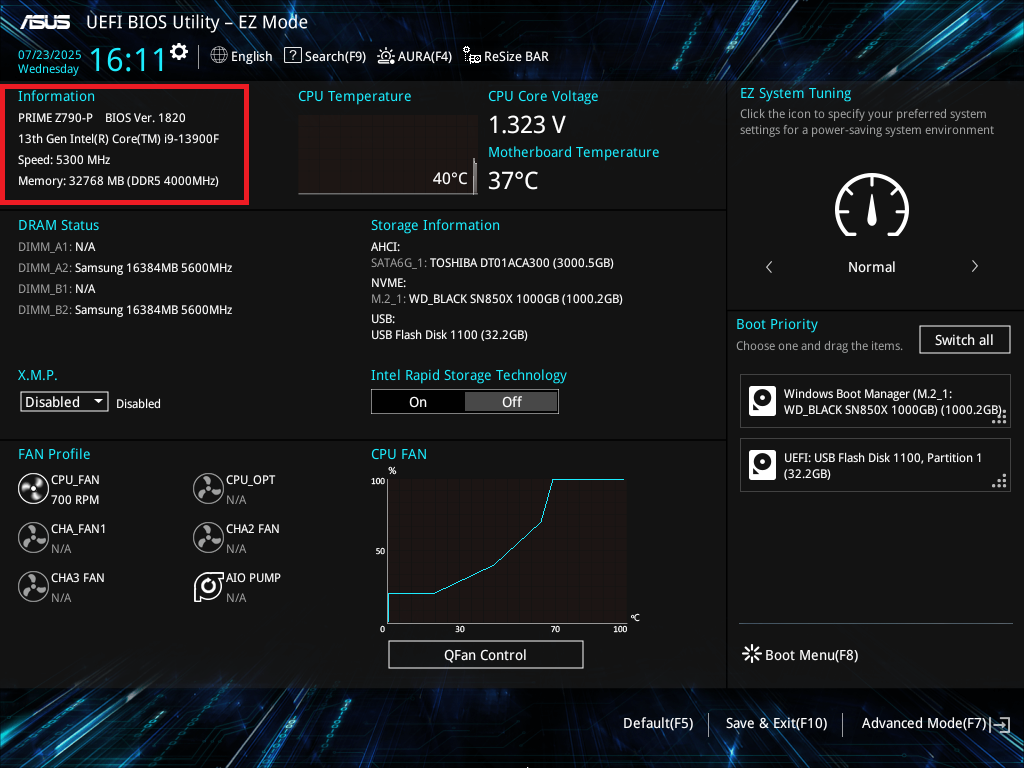Open the settings gear next to clock
The height and width of the screenshot is (768, 1024).
(179, 52)
